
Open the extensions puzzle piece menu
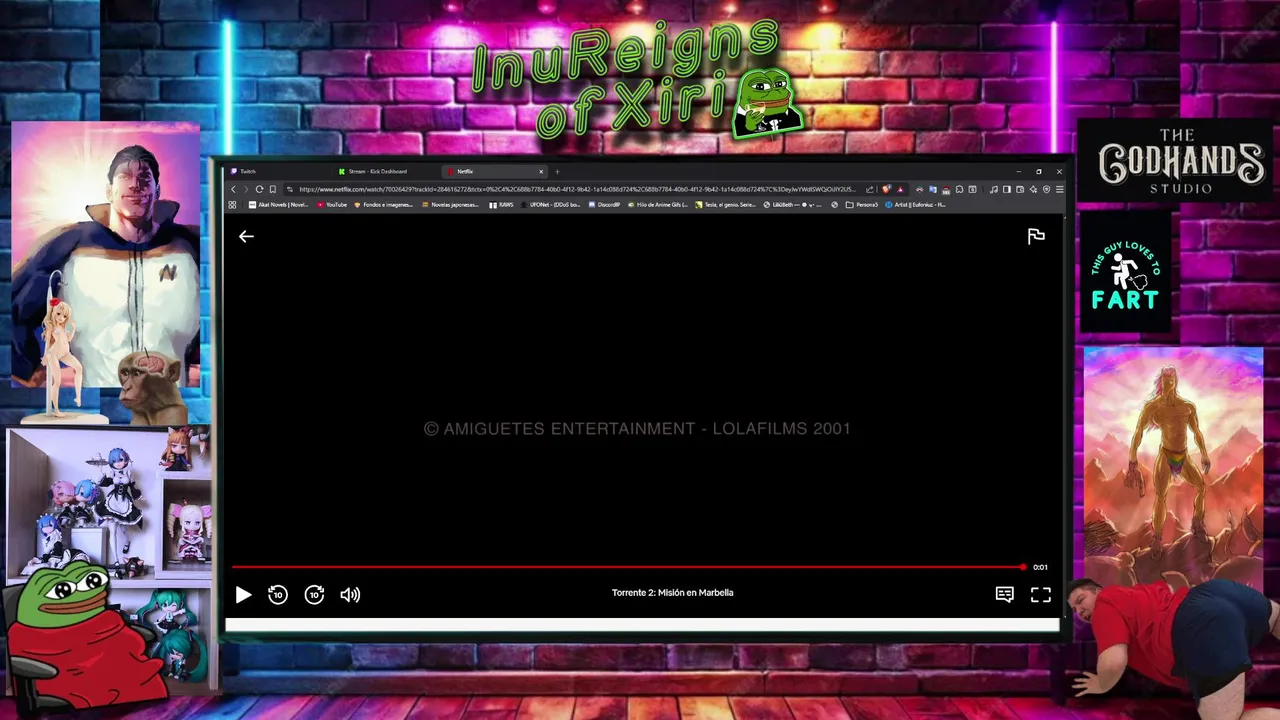[959, 189]
